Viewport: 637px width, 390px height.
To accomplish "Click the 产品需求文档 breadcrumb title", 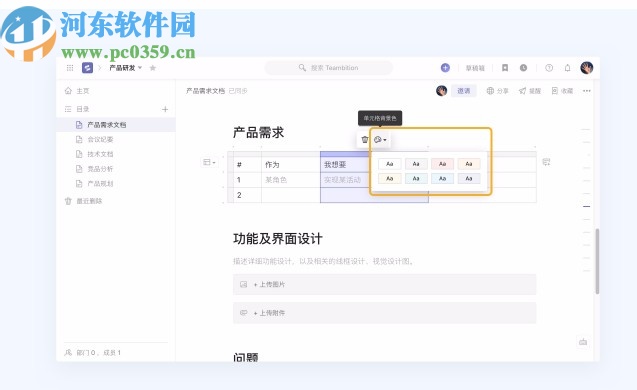I will pos(205,91).
